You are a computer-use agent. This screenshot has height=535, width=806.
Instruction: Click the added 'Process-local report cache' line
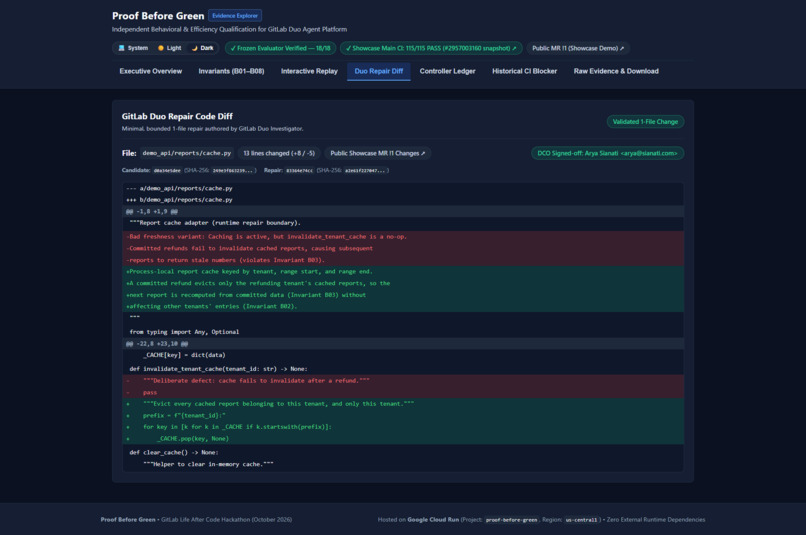click(403, 272)
